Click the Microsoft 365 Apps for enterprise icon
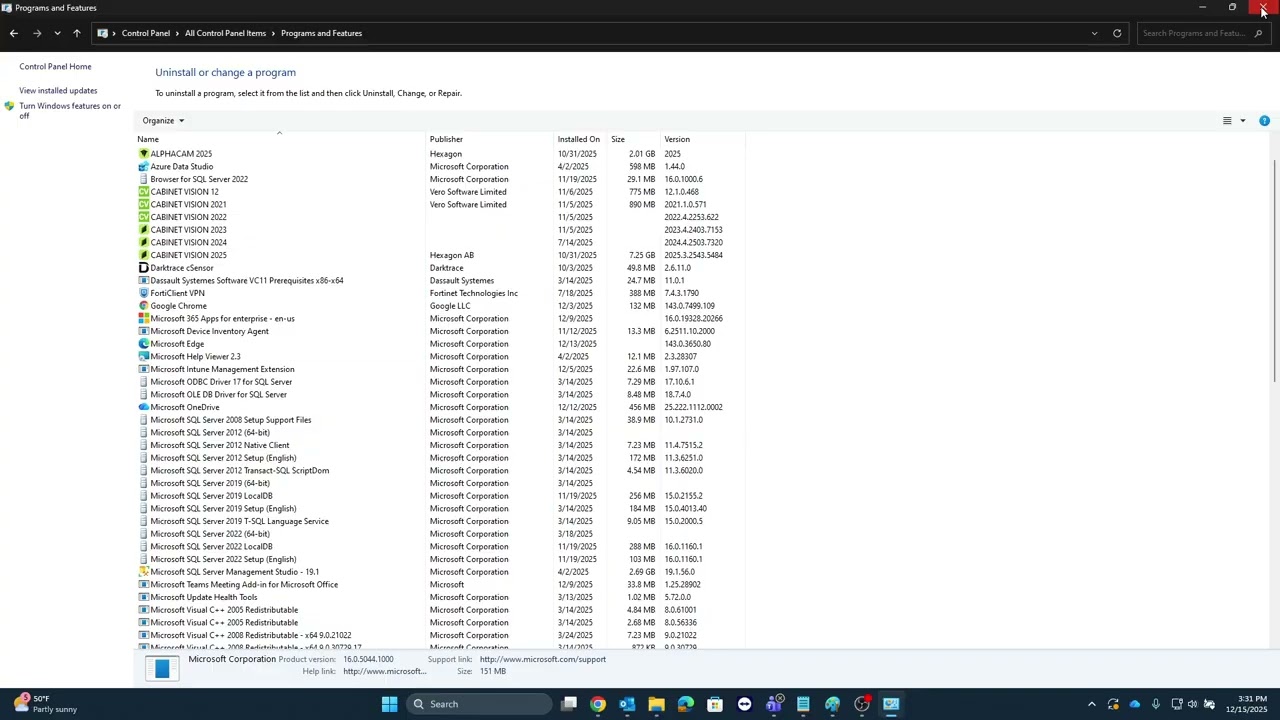 pos(143,319)
